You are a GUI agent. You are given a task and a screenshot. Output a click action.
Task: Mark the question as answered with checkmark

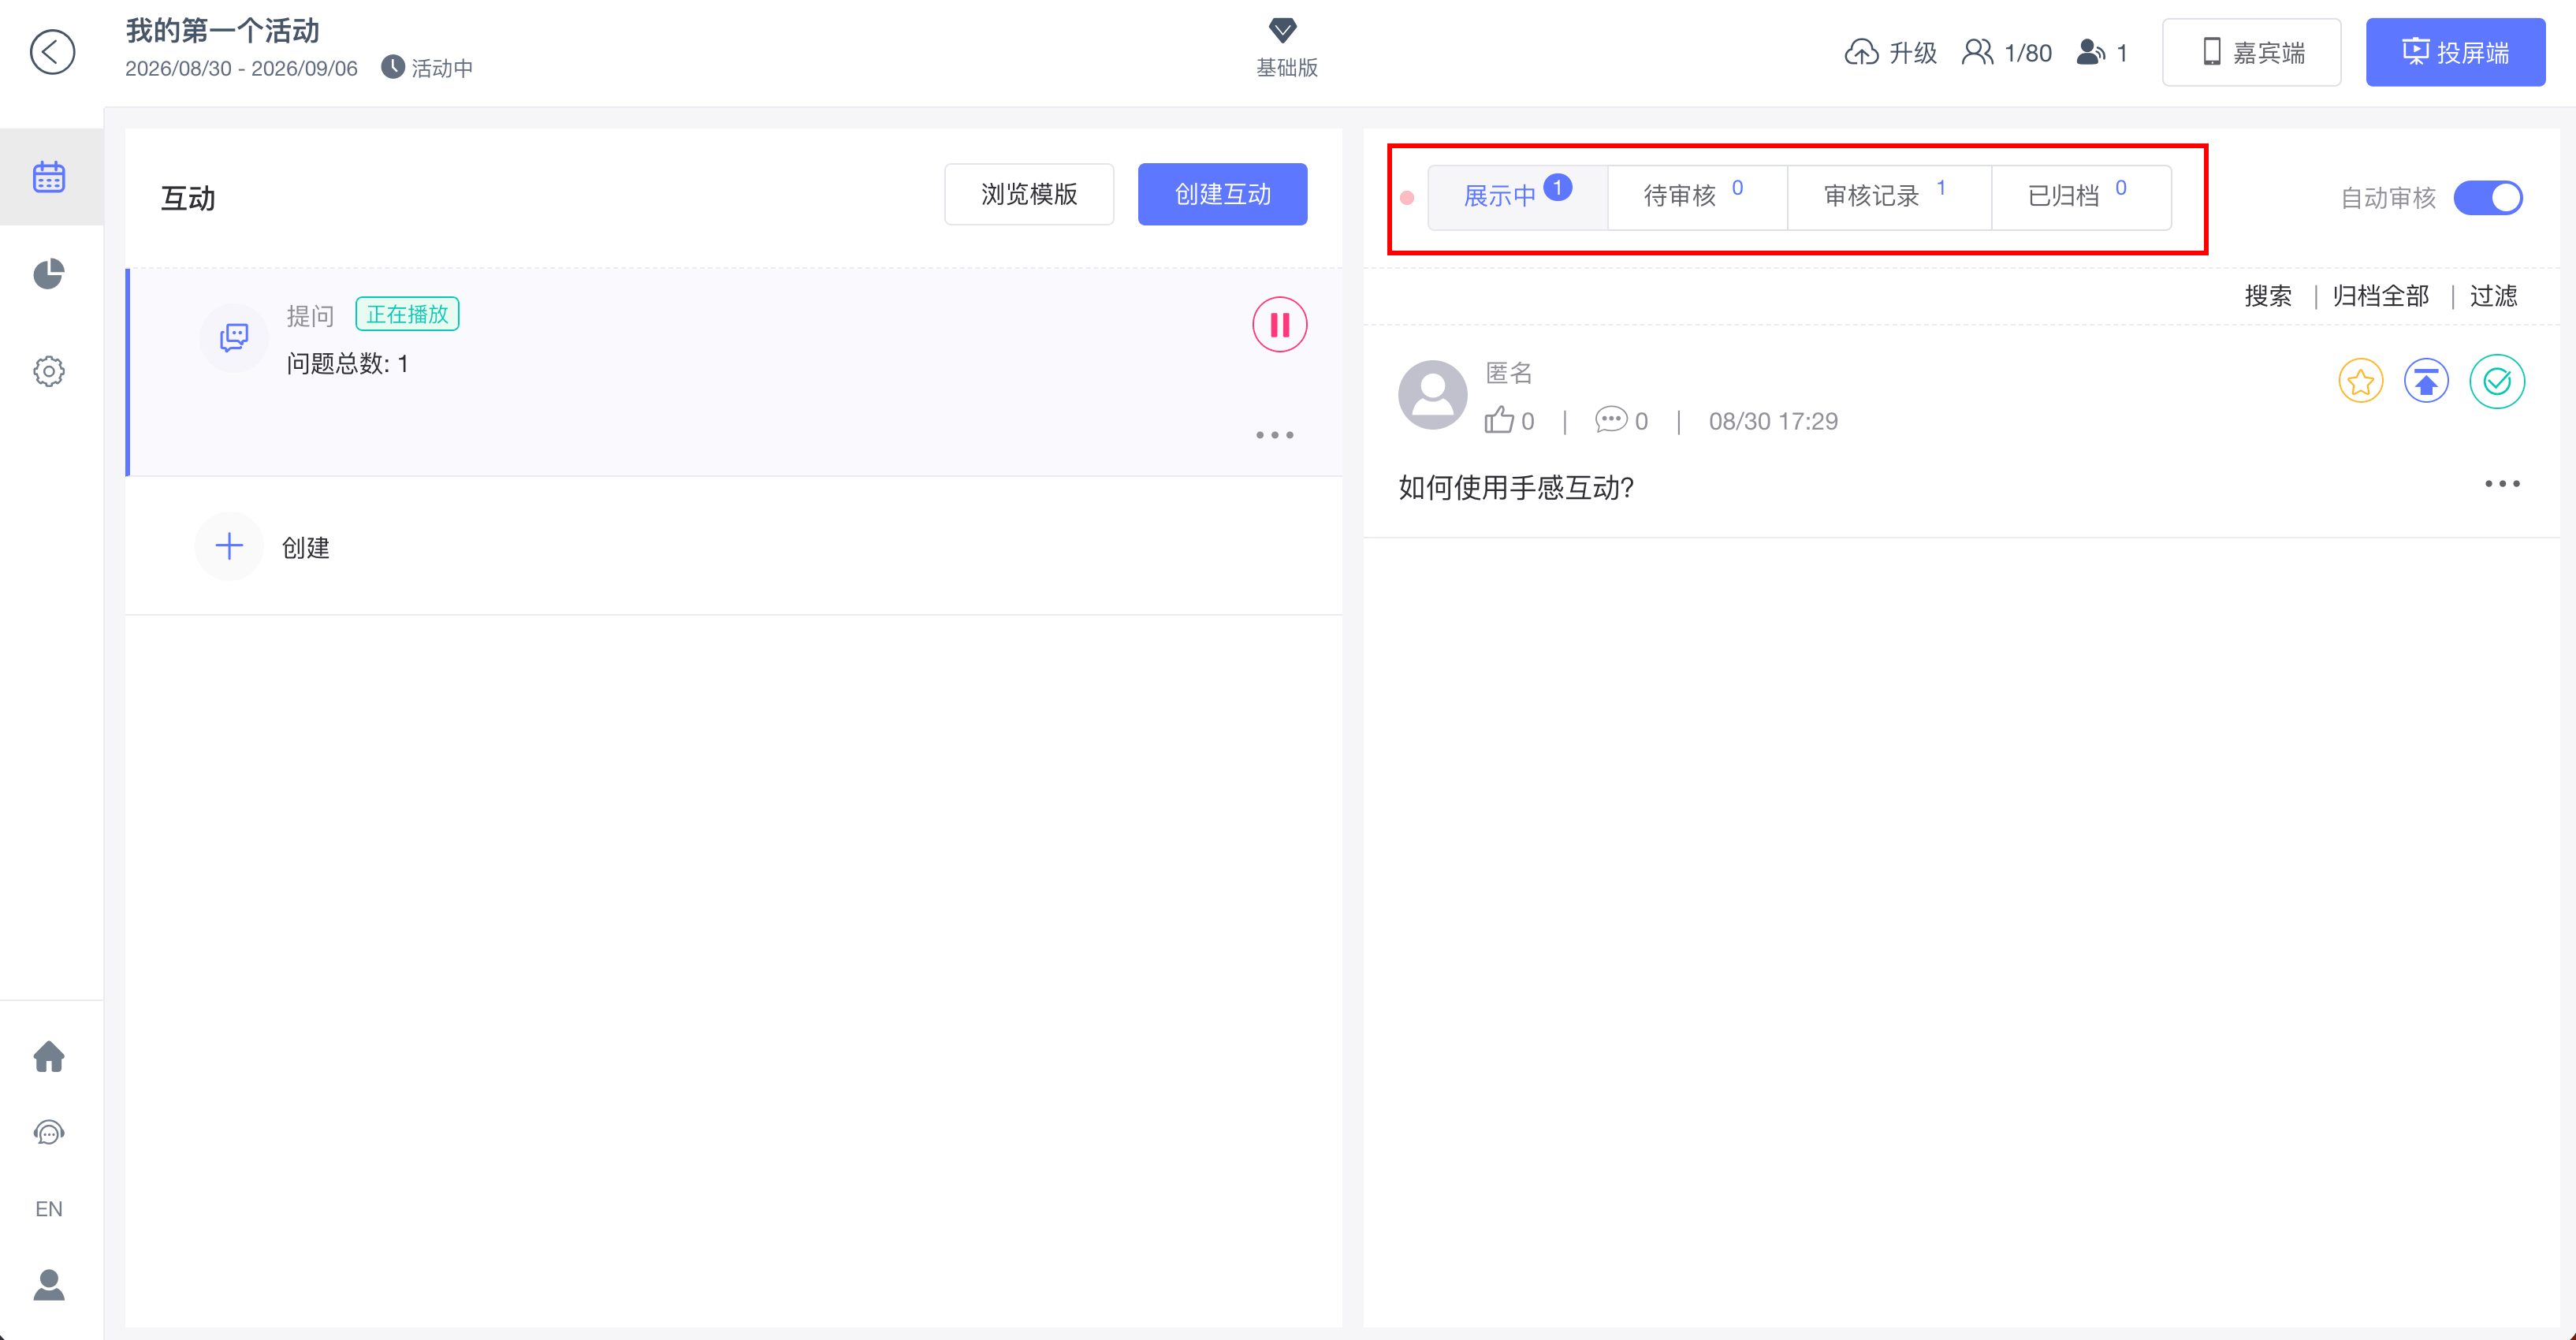[2497, 381]
